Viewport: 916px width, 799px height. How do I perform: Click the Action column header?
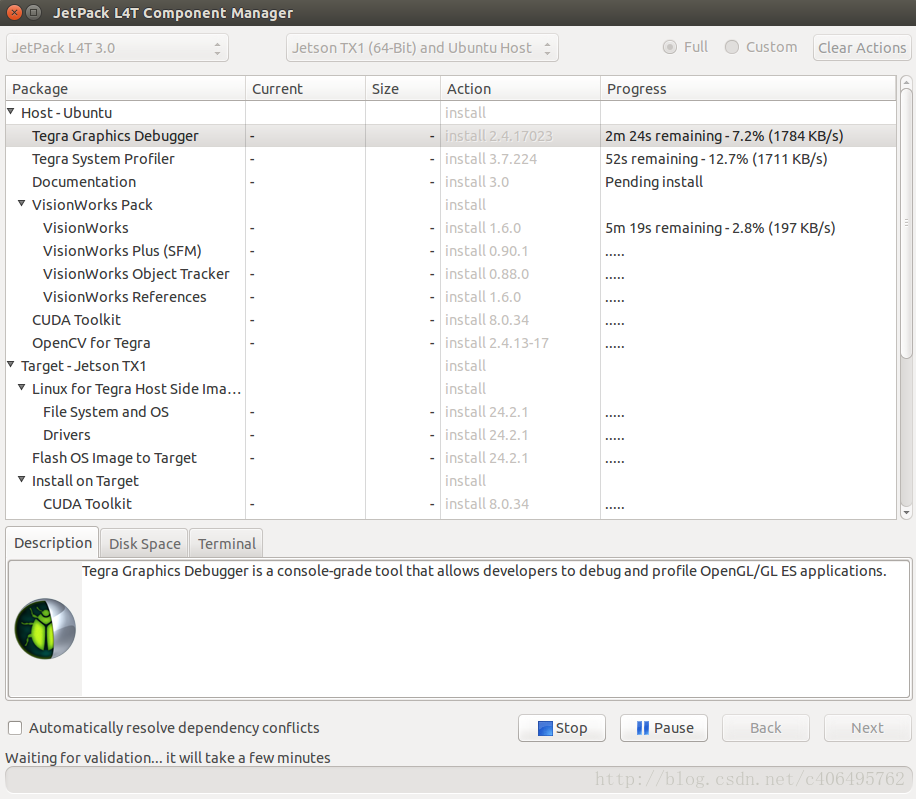point(520,89)
